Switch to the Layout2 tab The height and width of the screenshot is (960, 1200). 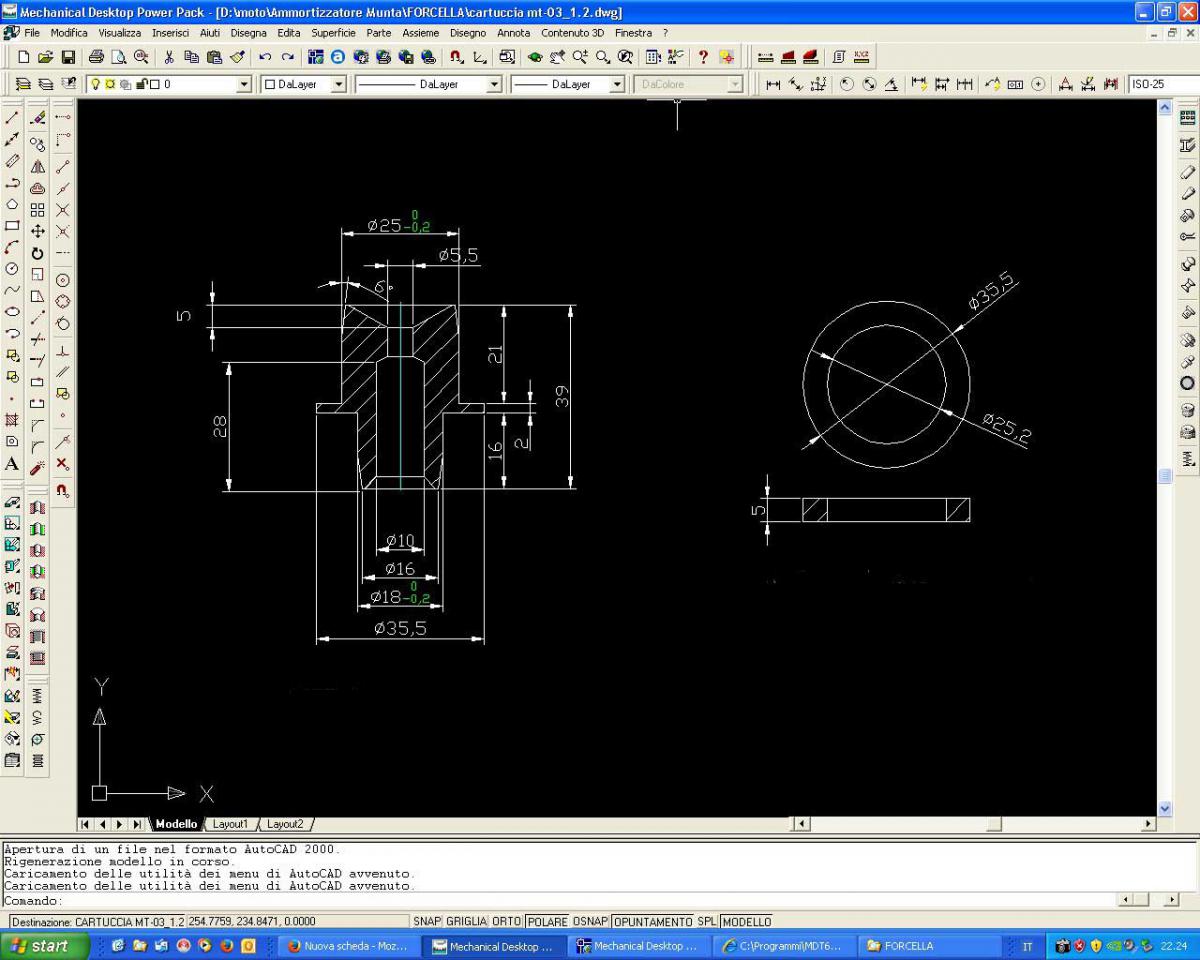pyautogui.click(x=285, y=824)
